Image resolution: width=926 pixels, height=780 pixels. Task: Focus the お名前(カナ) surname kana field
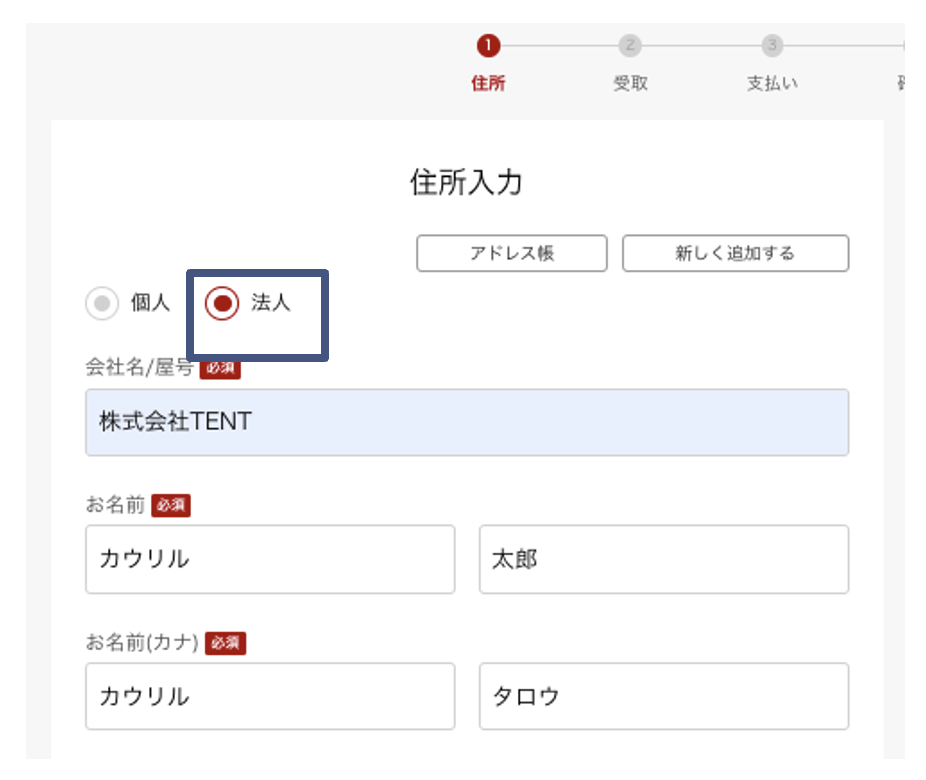click(270, 697)
